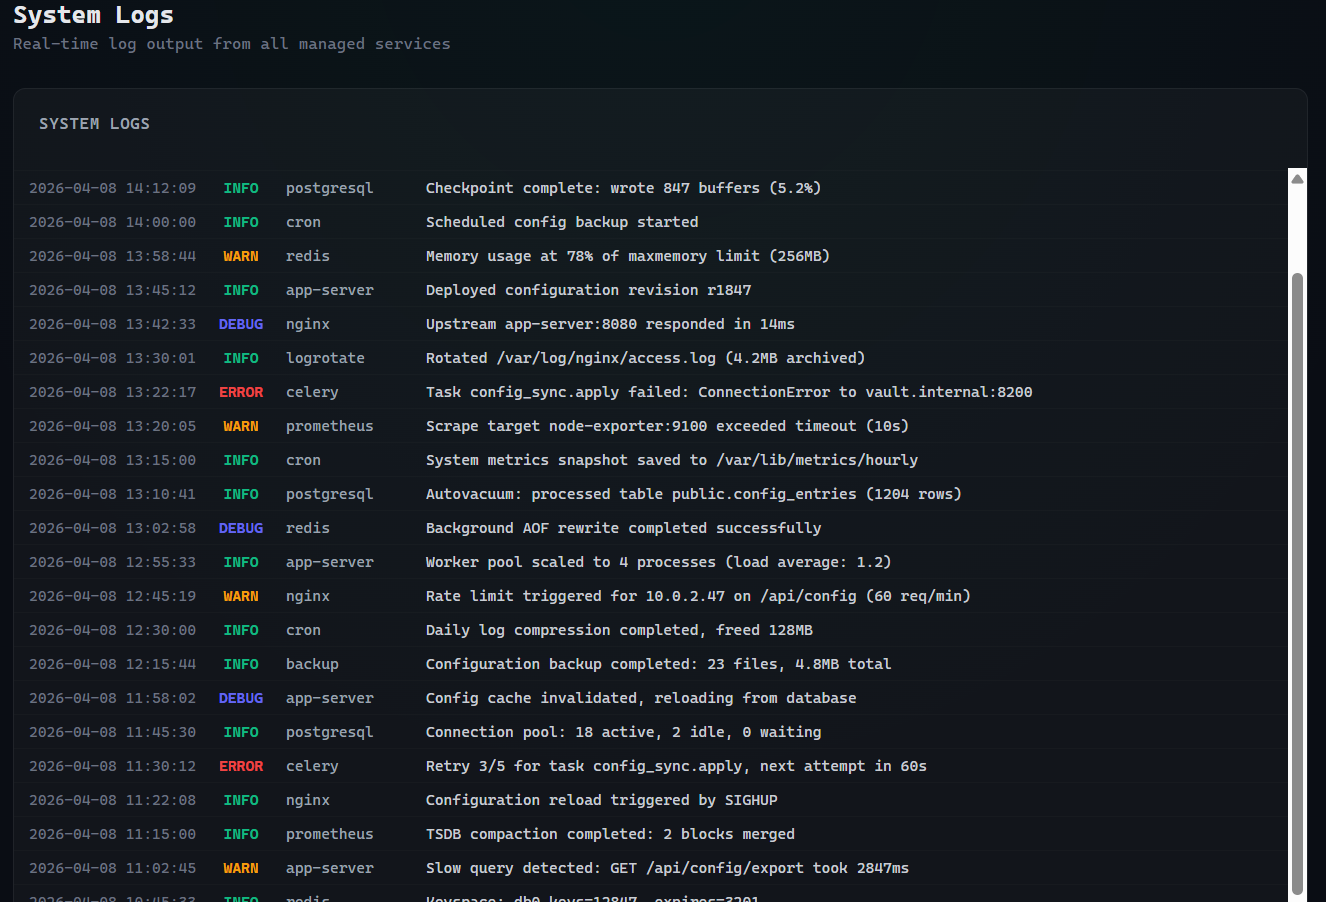
Task: Click 'Slow query detected' warning message
Action: pos(667,868)
